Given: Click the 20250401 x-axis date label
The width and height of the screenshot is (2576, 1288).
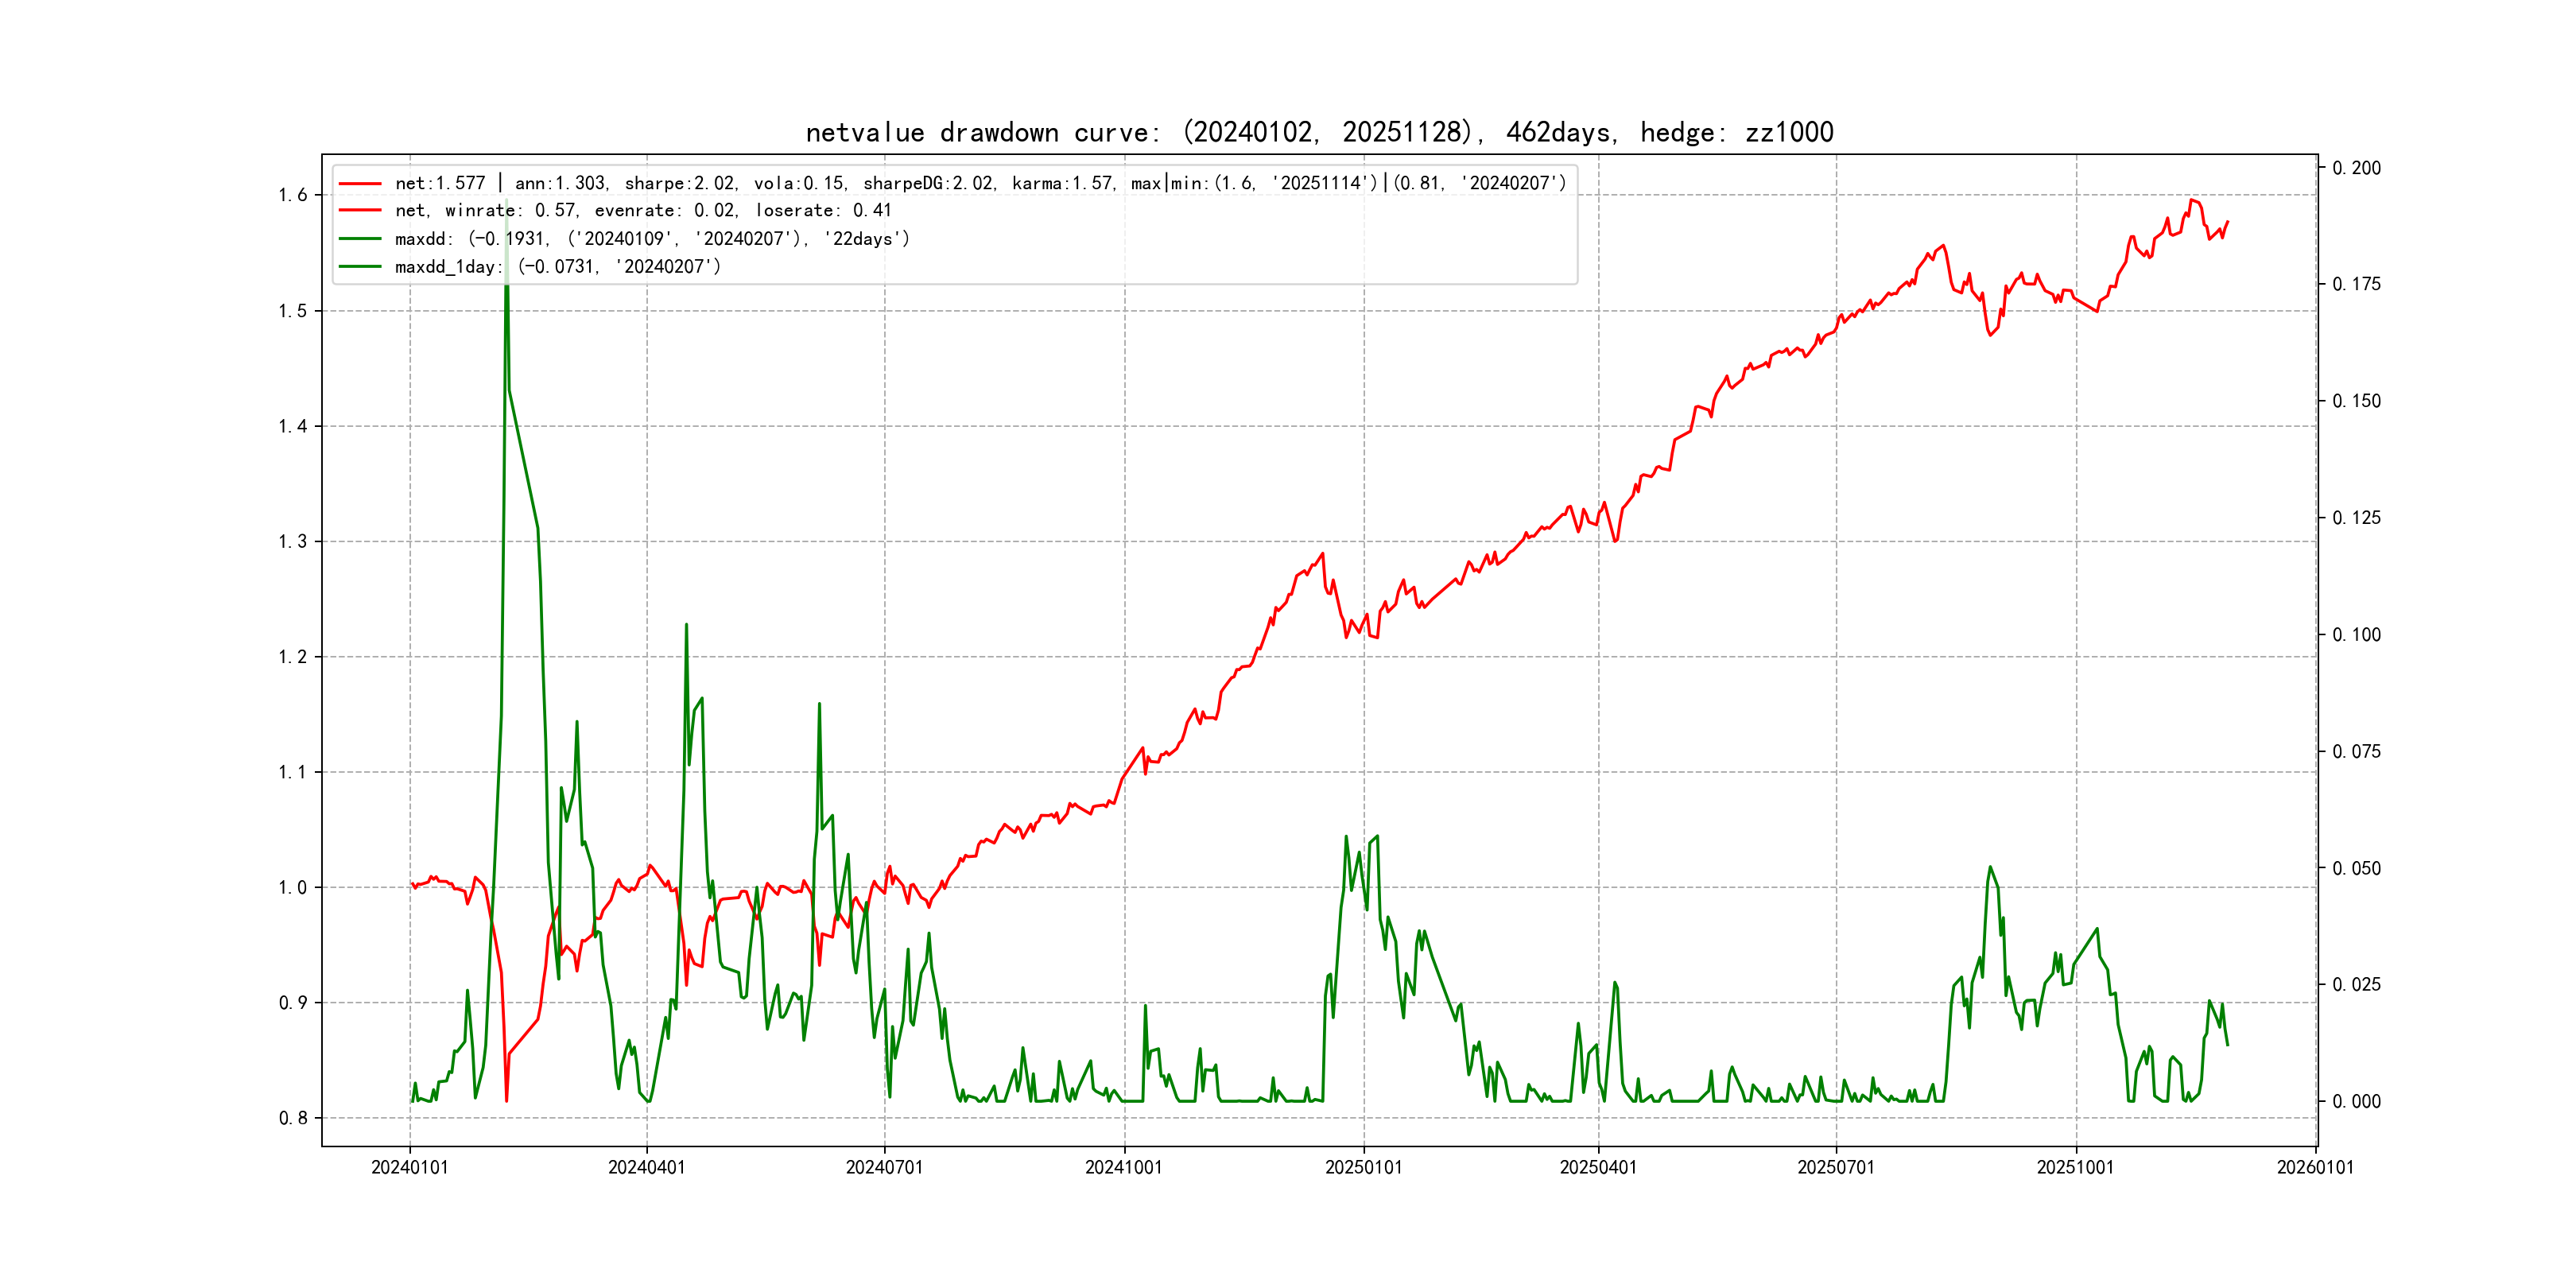Looking at the screenshot, I should (1598, 1167).
